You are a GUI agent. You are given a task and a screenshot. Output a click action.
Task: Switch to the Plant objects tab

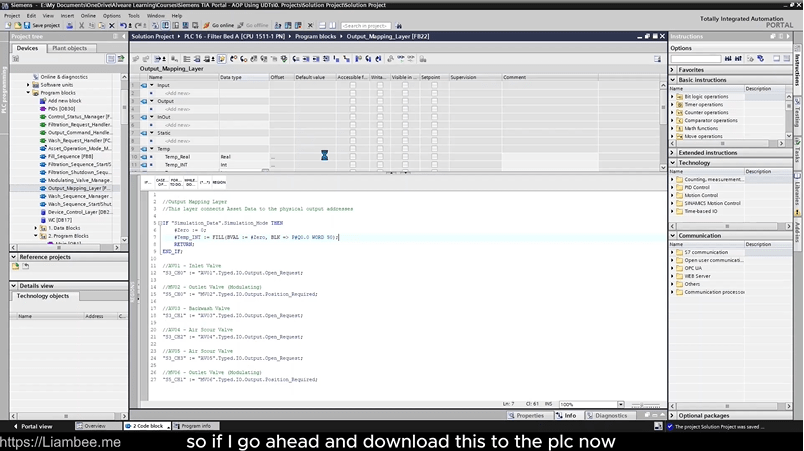(68, 48)
